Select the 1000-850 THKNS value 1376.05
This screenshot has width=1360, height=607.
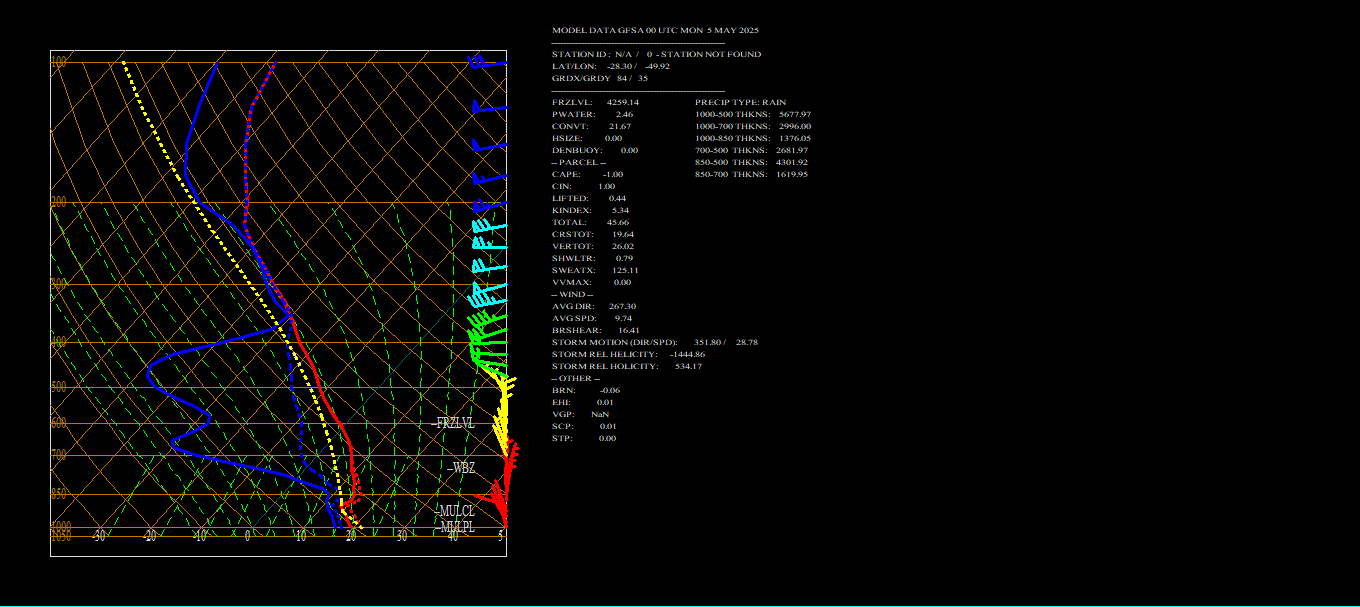[x=795, y=138]
